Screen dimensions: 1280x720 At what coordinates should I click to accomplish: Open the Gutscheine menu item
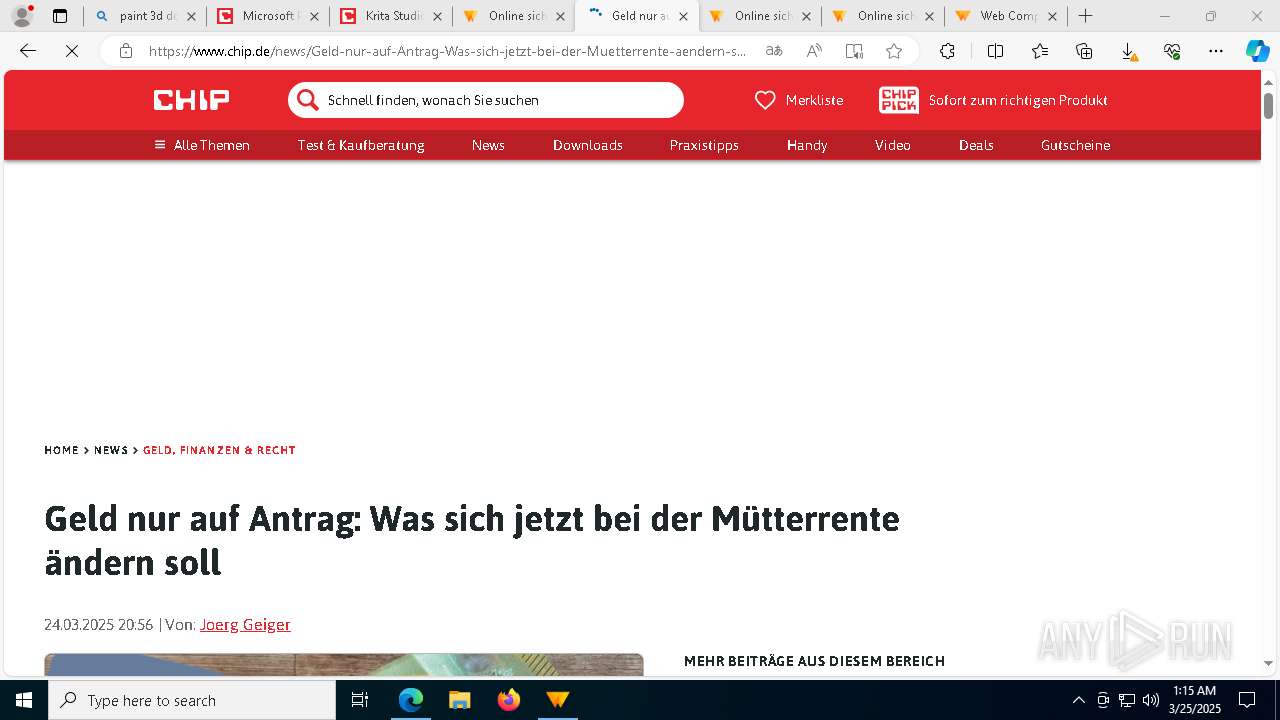pyautogui.click(x=1075, y=145)
